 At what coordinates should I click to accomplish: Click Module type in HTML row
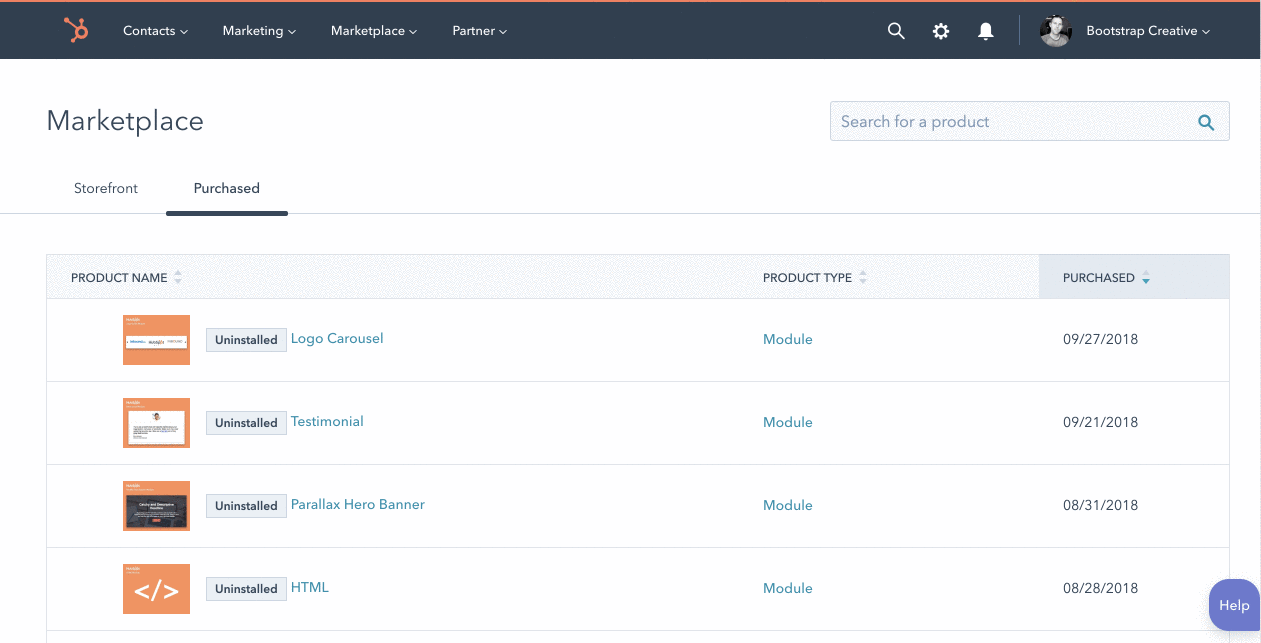[788, 588]
